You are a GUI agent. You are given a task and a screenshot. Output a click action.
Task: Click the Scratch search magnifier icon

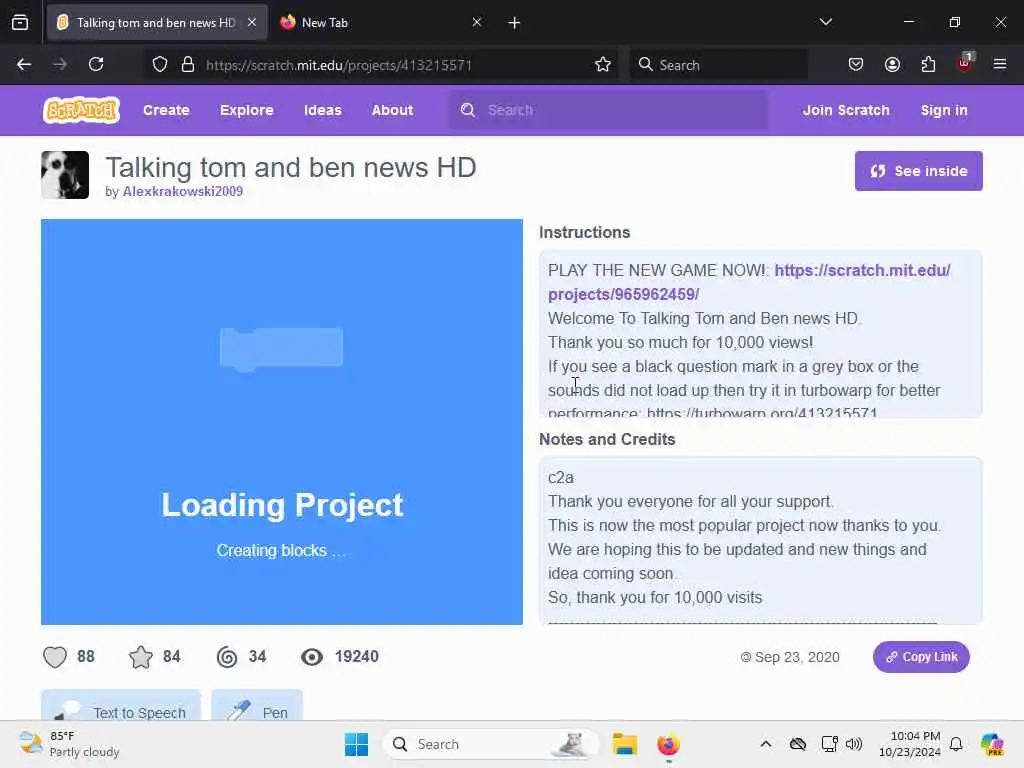point(468,110)
